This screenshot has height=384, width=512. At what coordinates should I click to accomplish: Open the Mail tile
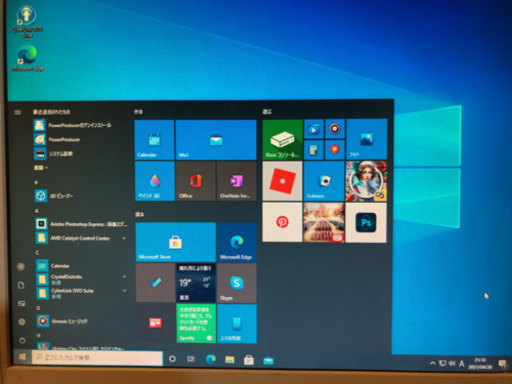click(216, 140)
